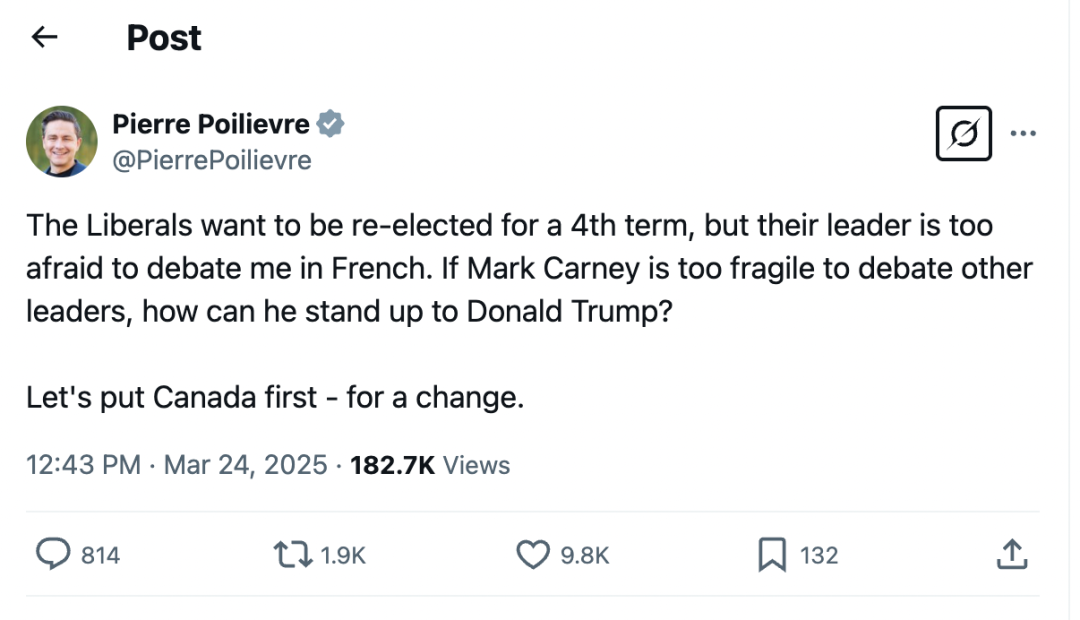Click the Post page heading
The height and width of the screenshot is (620, 1080).
tap(164, 38)
